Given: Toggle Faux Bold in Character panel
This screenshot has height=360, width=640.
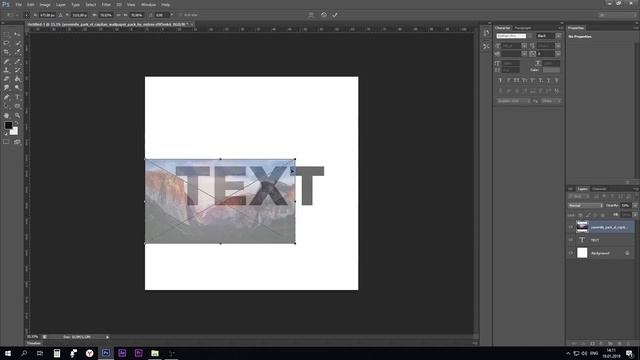Looking at the screenshot, I should (500, 81).
